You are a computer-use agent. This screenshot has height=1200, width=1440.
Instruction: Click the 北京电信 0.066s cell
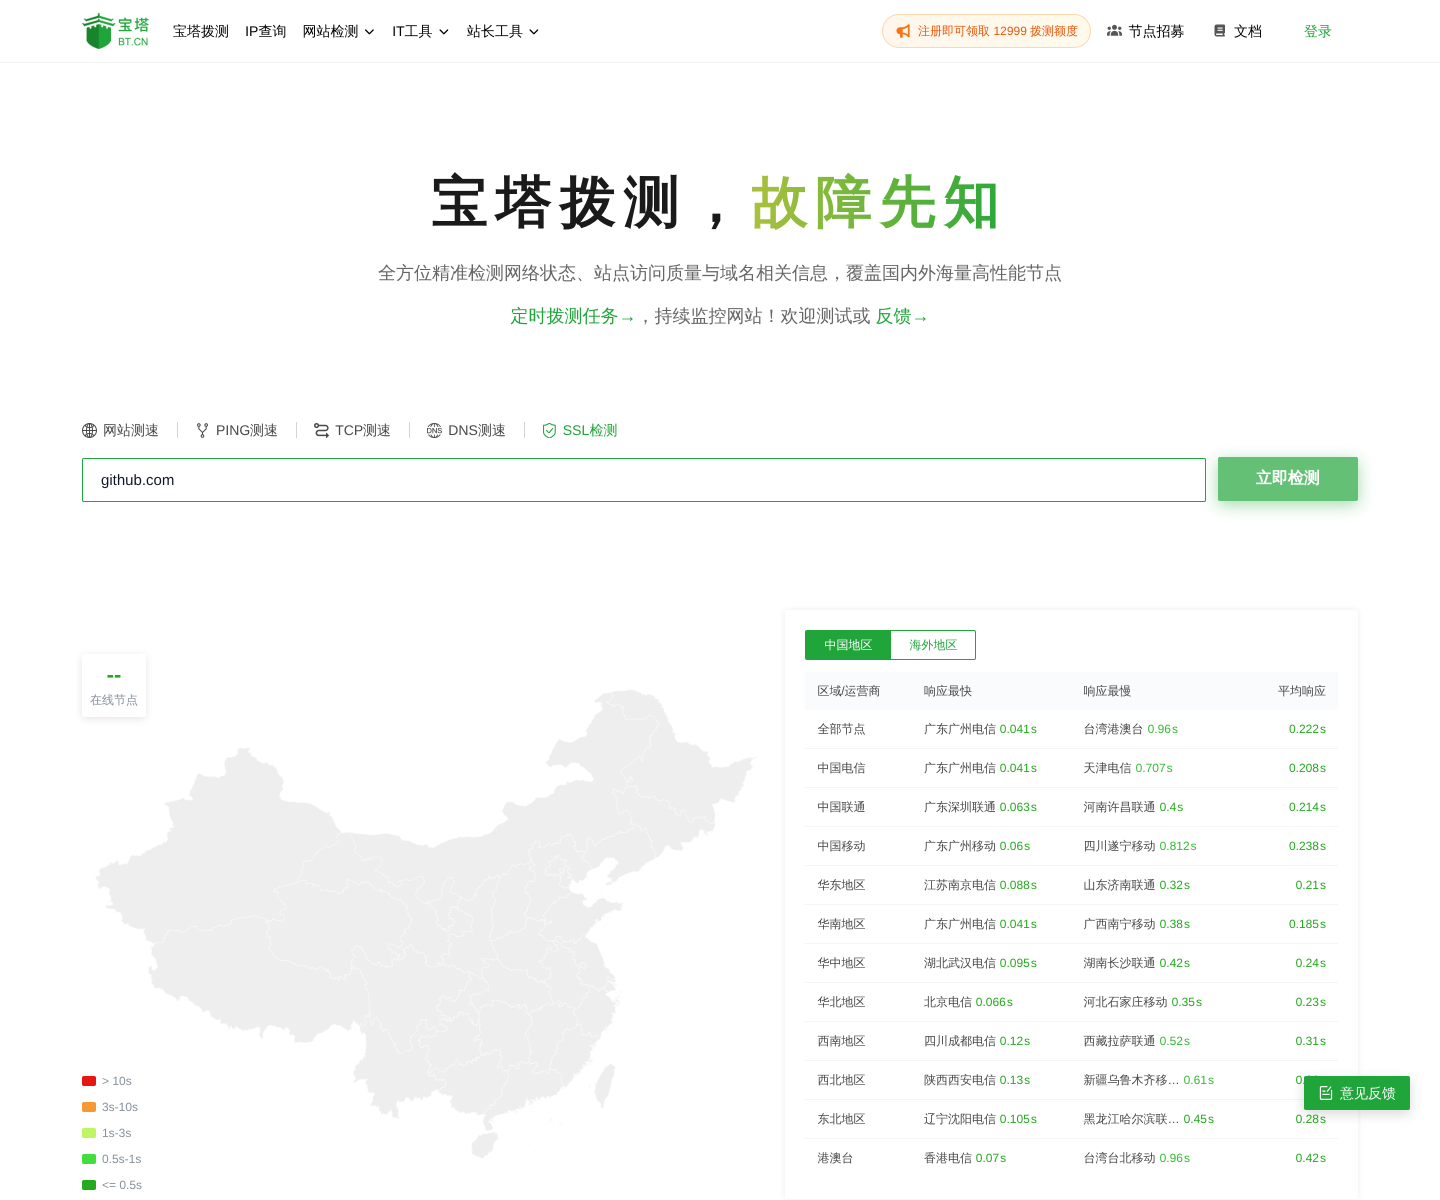(x=968, y=1002)
